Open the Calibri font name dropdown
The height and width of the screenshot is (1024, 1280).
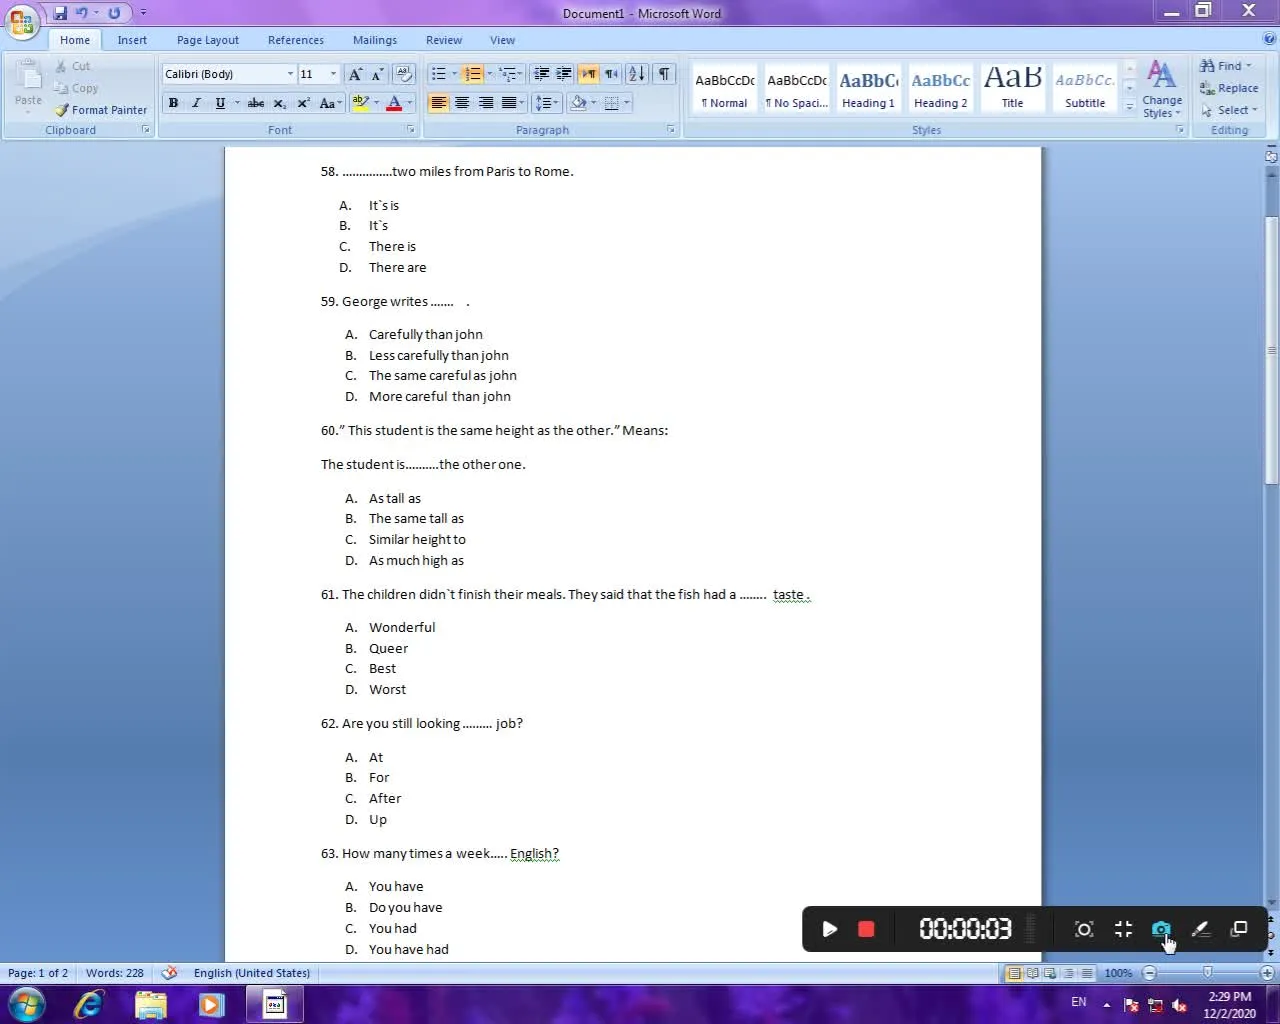[290, 74]
